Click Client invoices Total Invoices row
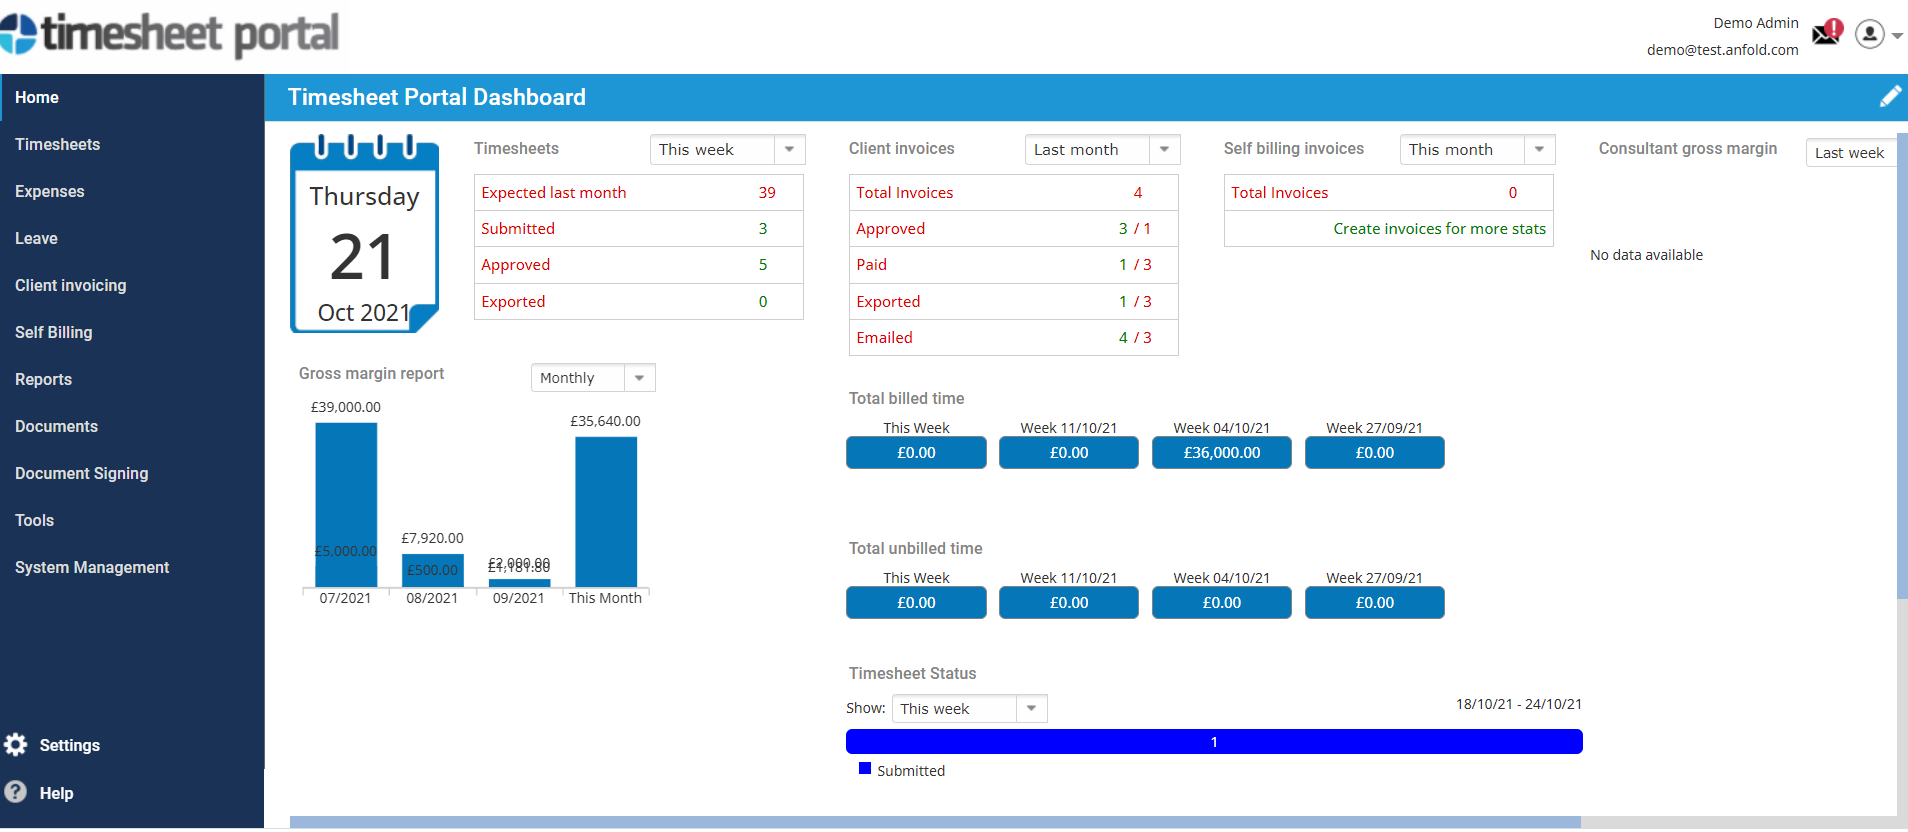 tap(1014, 193)
